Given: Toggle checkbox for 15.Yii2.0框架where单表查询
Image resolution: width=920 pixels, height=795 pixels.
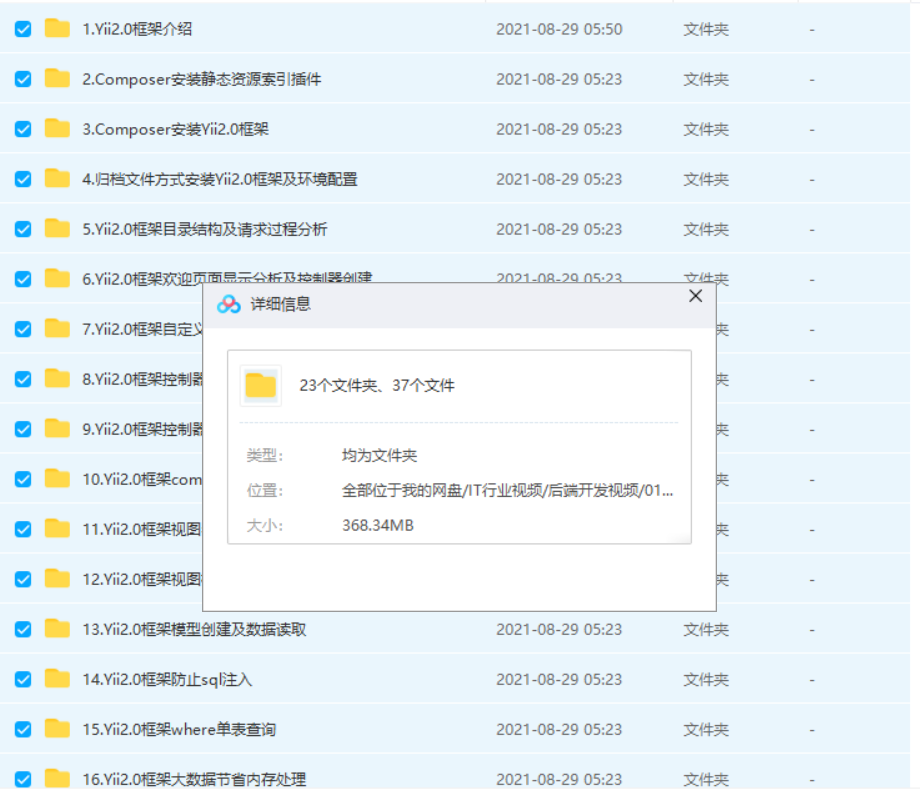Looking at the screenshot, I should (x=23, y=729).
